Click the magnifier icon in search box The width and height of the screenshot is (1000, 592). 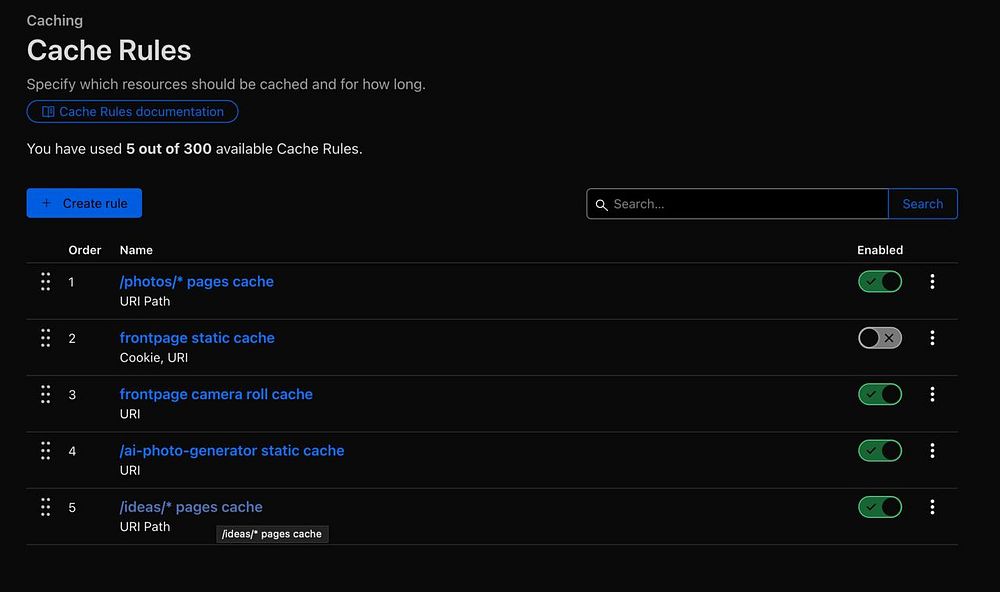pos(601,204)
